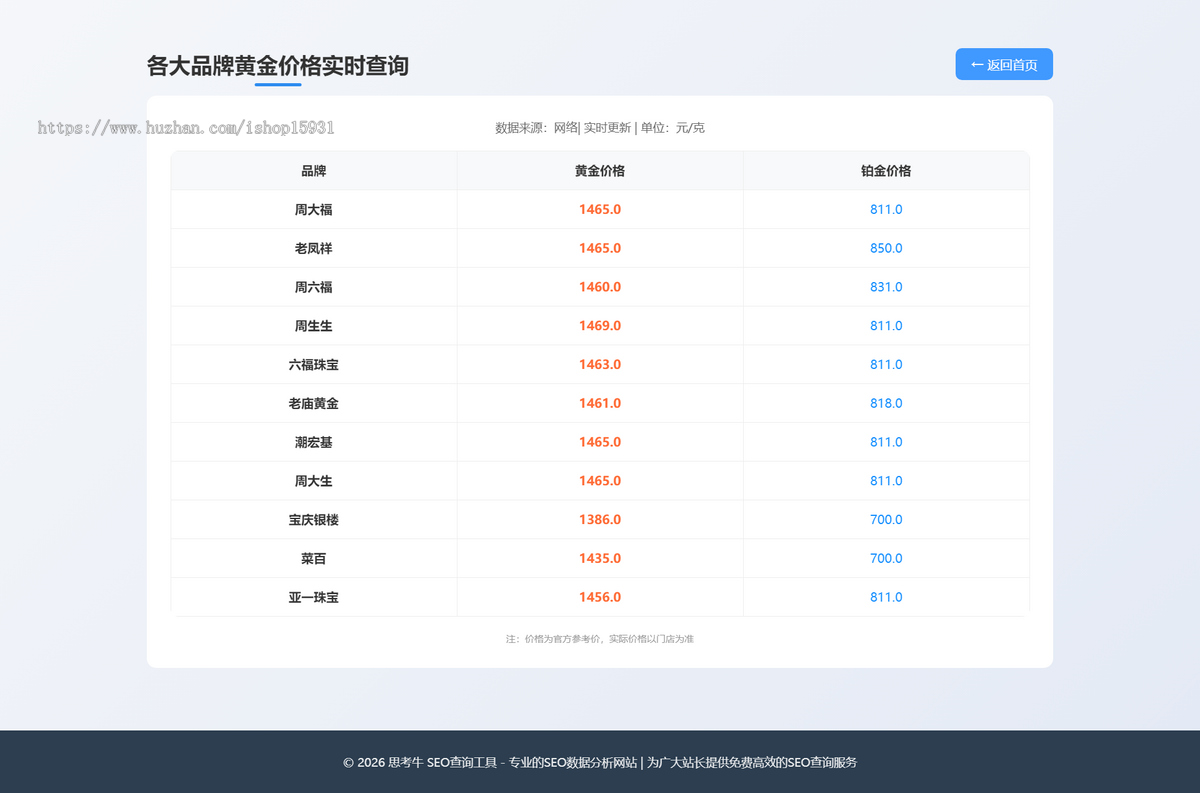Click the 返回首页 button
The image size is (1200, 793).
pos(1004,64)
